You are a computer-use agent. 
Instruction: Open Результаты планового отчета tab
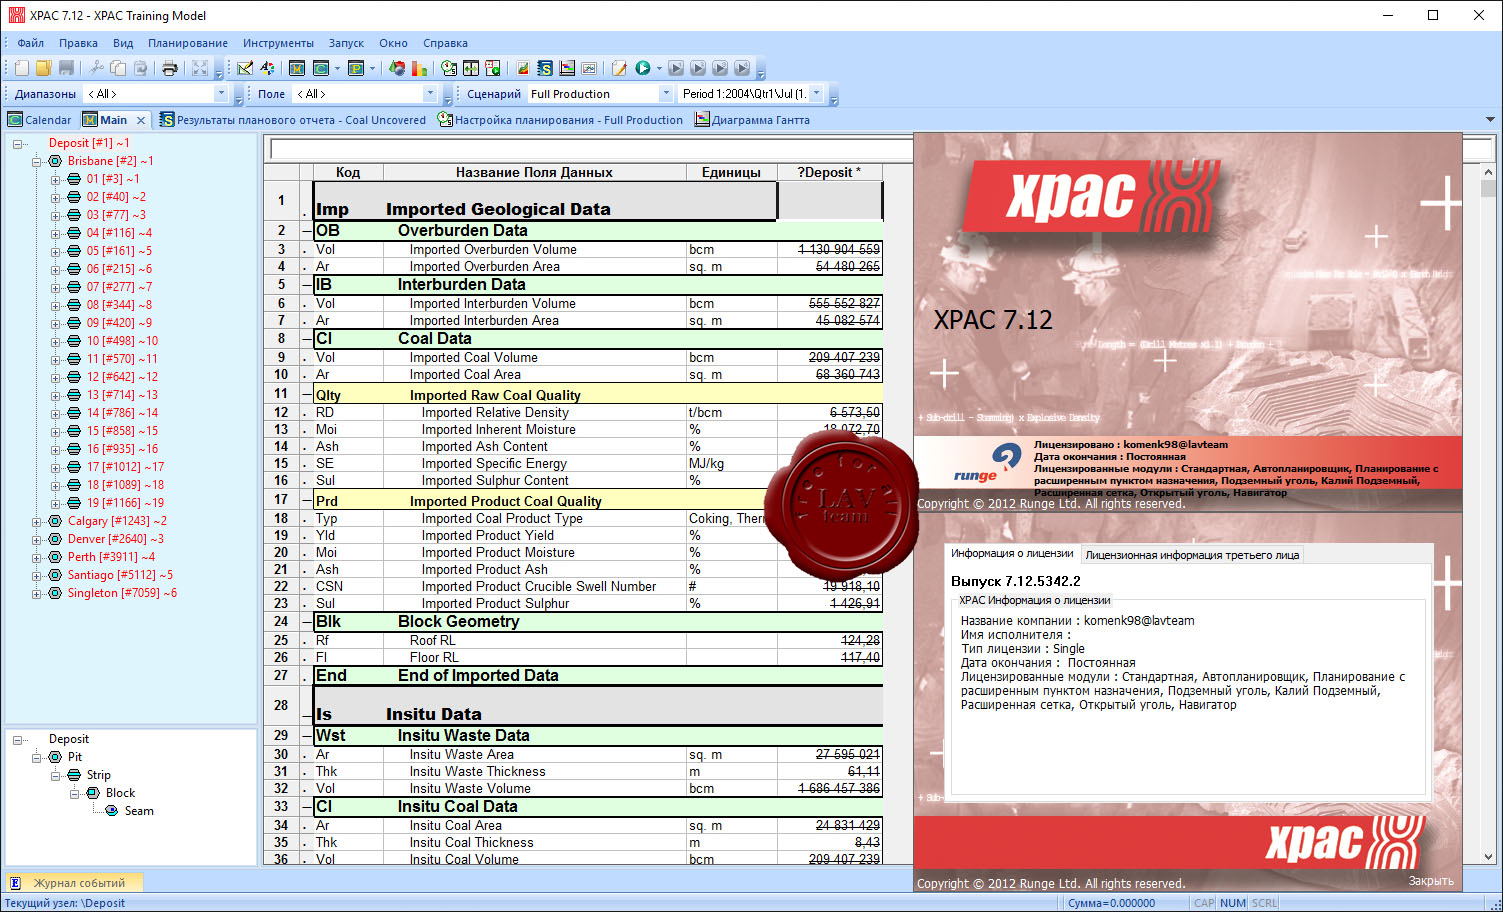pyautogui.click(x=292, y=120)
